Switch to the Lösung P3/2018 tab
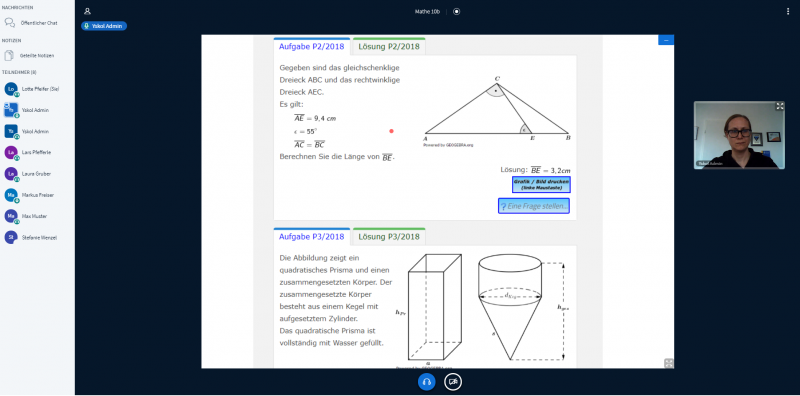 pos(389,237)
